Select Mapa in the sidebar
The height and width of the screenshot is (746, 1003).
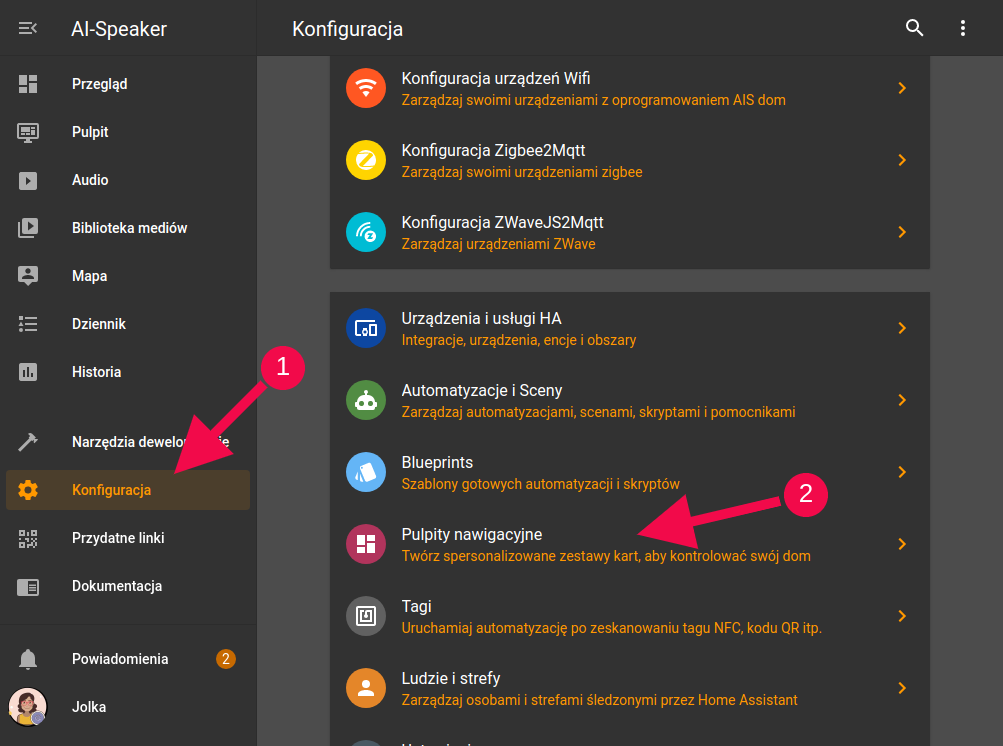pyautogui.click(x=128, y=276)
